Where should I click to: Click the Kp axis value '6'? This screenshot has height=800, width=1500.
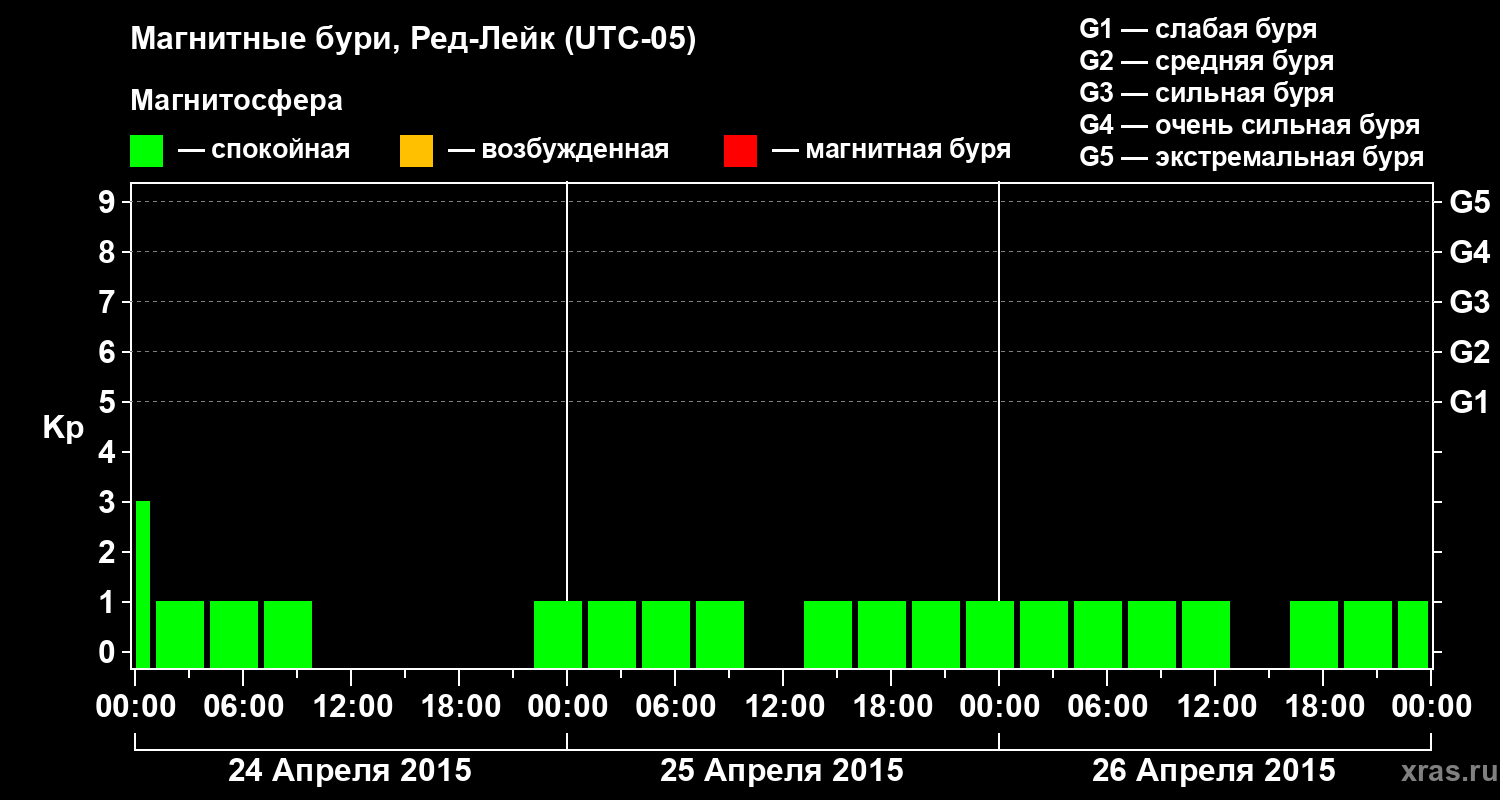(109, 352)
